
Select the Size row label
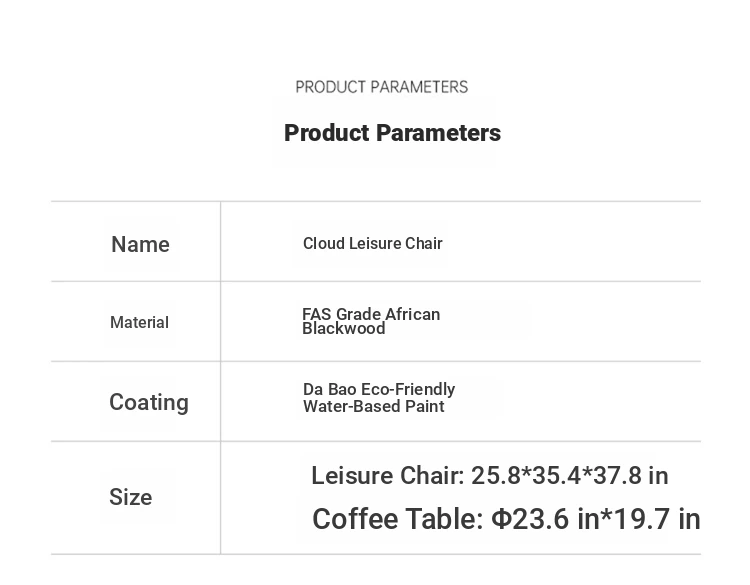tap(130, 497)
